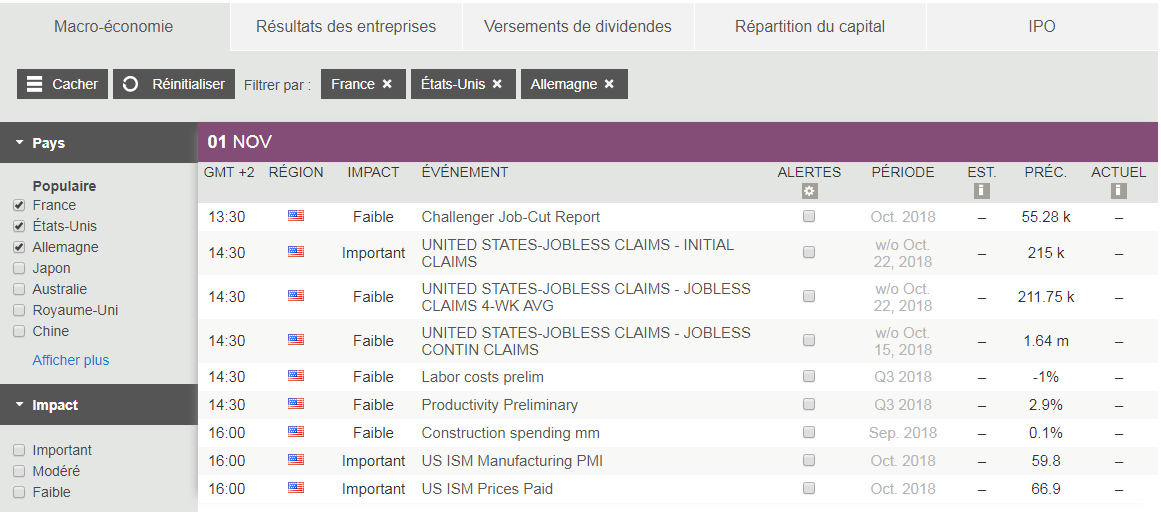Switch to the Versements de dividendes tab
The width and height of the screenshot is (1161, 512).
pyautogui.click(x=578, y=27)
